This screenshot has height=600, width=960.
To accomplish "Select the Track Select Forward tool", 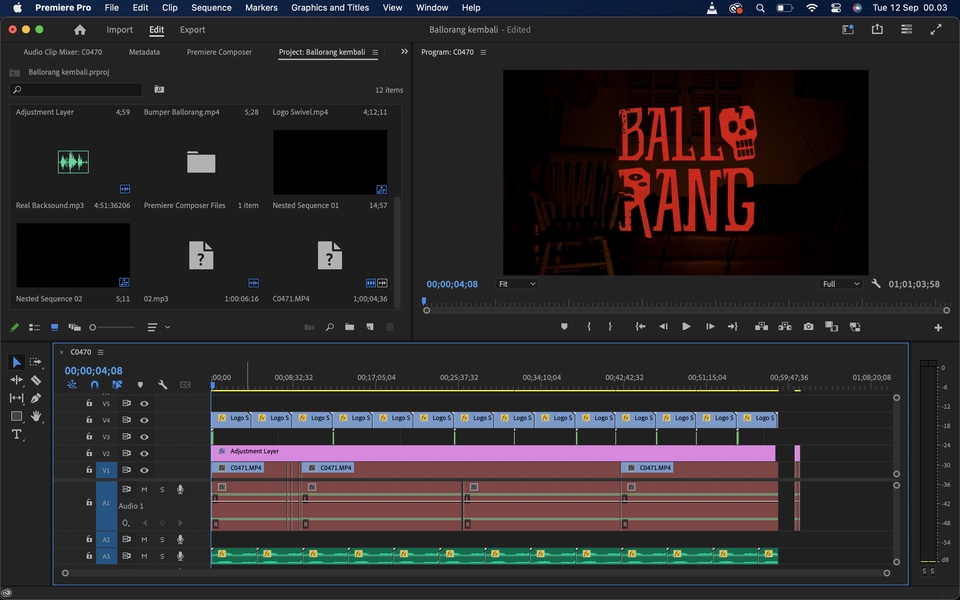I will (36, 362).
